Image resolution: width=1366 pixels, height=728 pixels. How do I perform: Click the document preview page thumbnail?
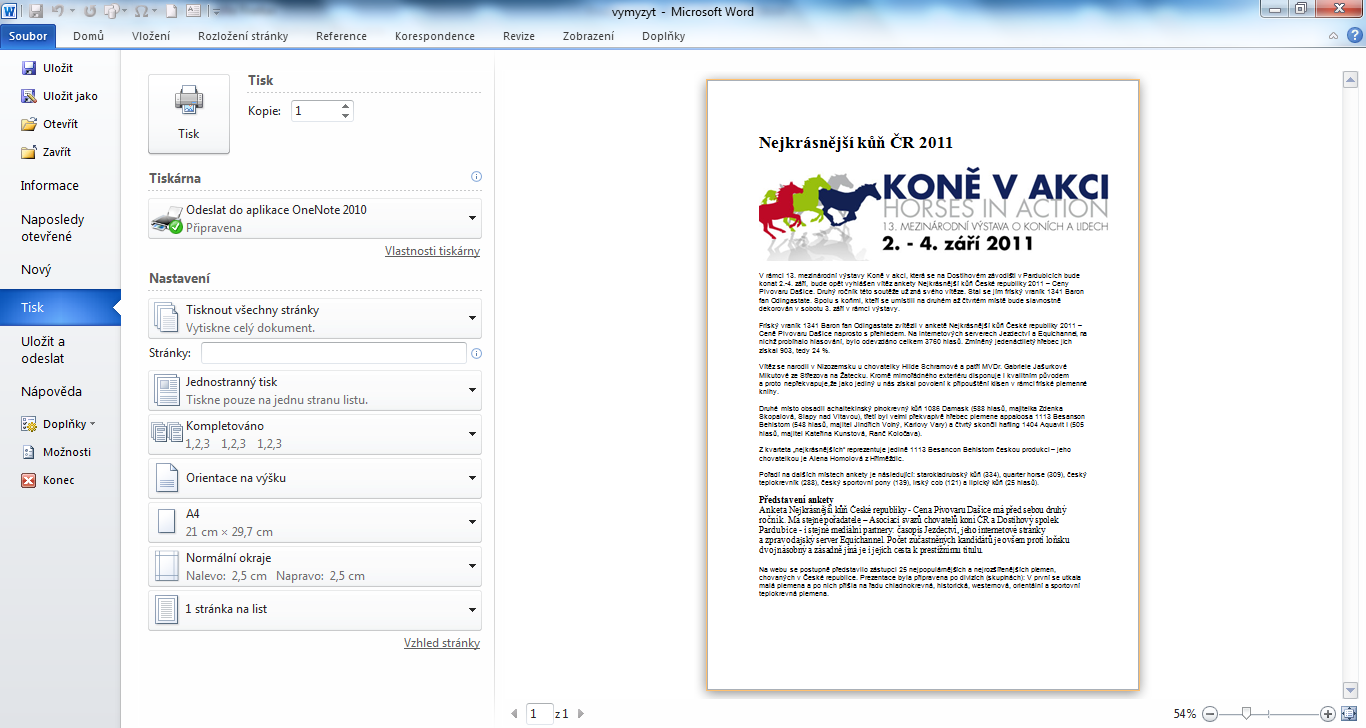click(x=923, y=385)
